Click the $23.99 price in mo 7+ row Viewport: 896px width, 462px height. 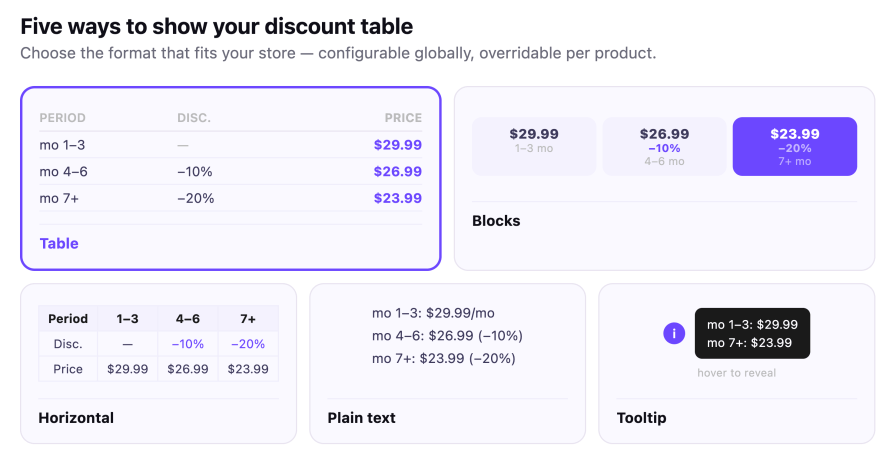click(x=398, y=198)
